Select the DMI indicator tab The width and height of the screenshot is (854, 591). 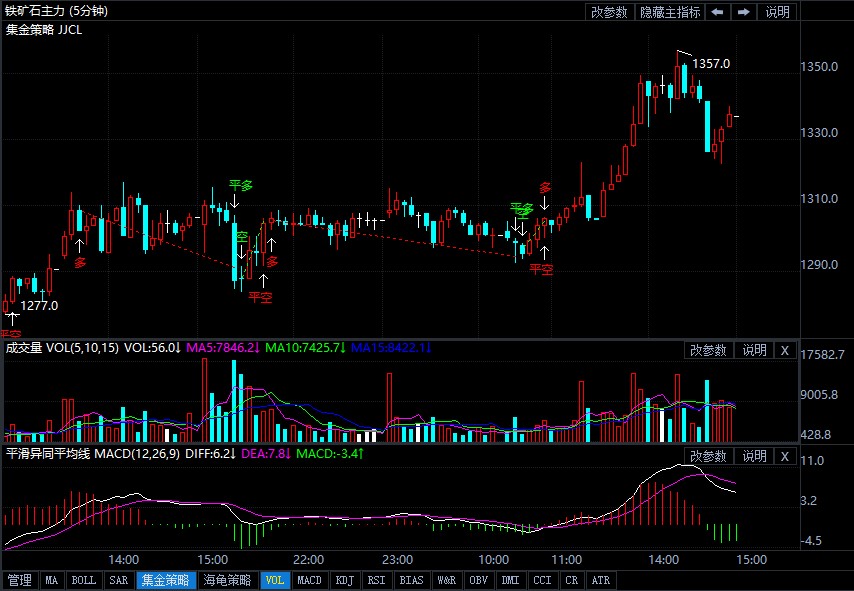coord(511,580)
